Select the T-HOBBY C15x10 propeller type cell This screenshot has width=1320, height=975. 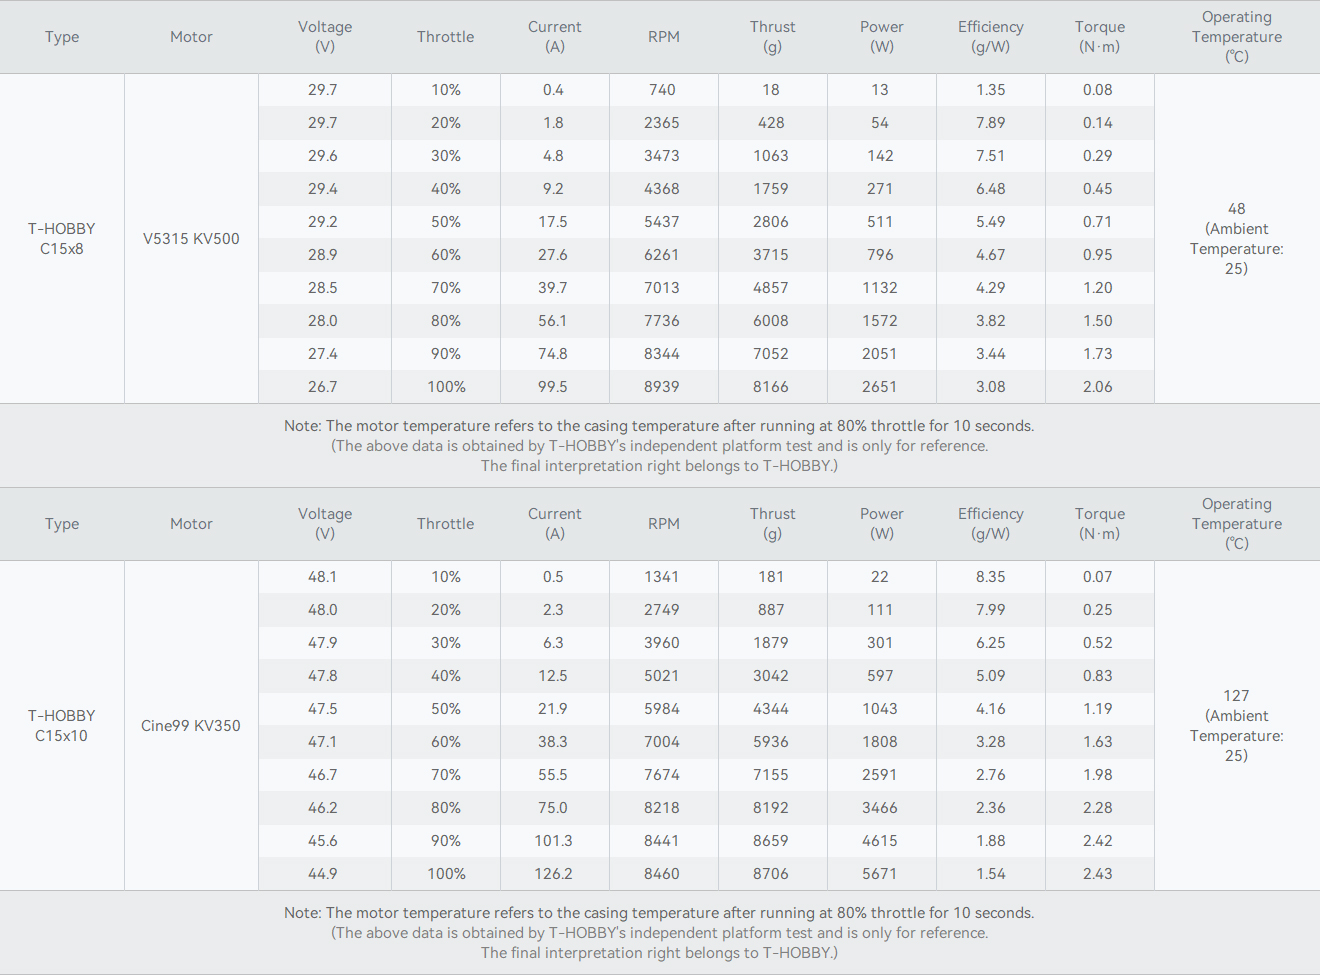(x=62, y=726)
